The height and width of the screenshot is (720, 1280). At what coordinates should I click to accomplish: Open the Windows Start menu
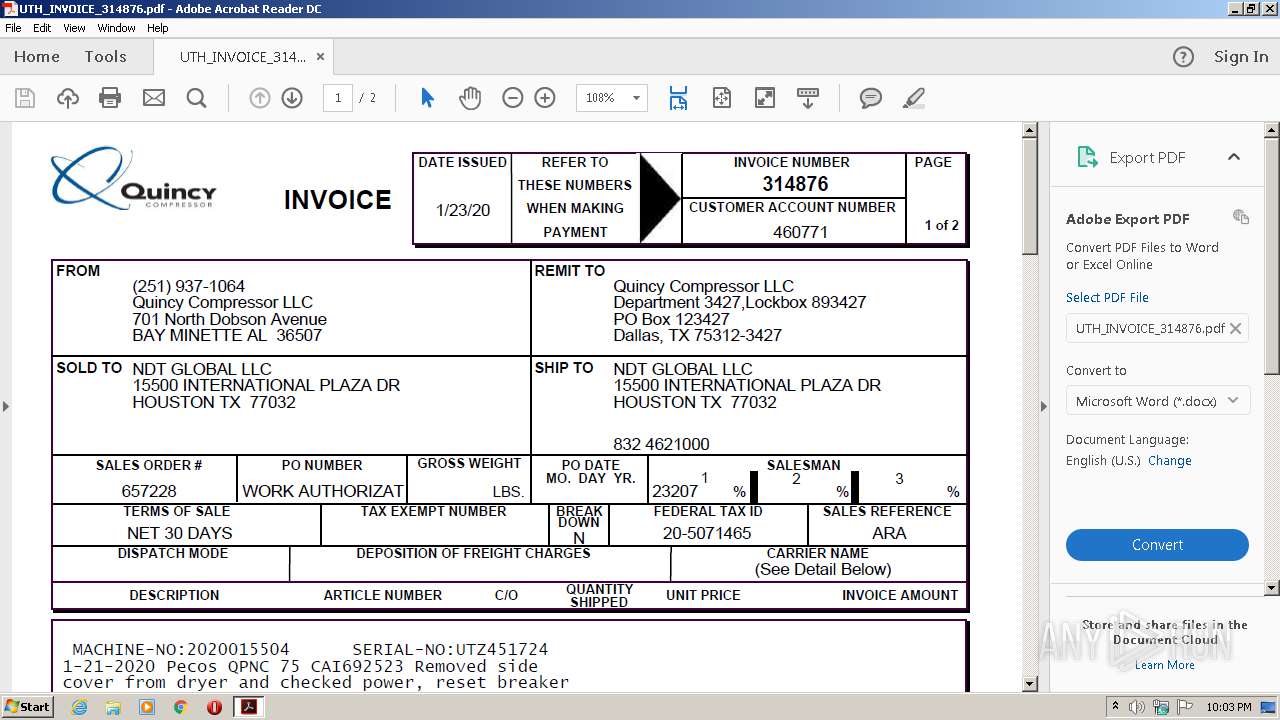(28, 706)
